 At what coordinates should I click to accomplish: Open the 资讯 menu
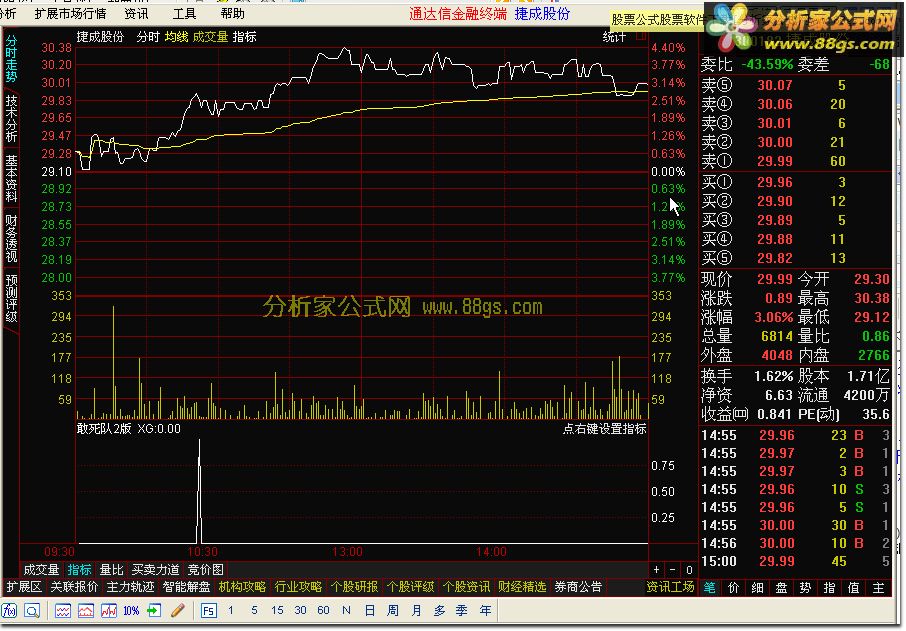[x=136, y=13]
